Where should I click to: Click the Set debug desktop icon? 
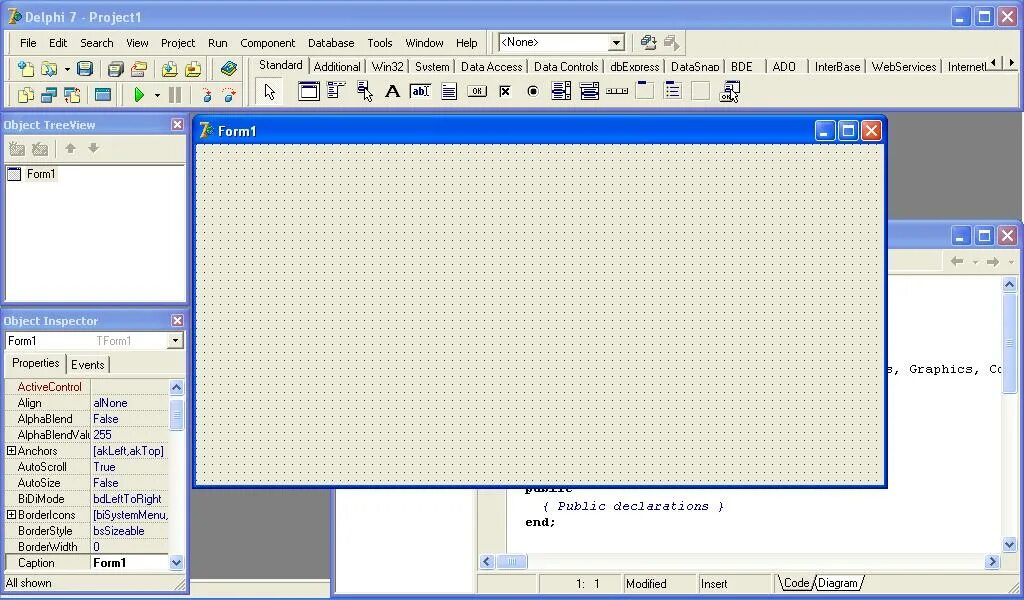[x=671, y=43]
